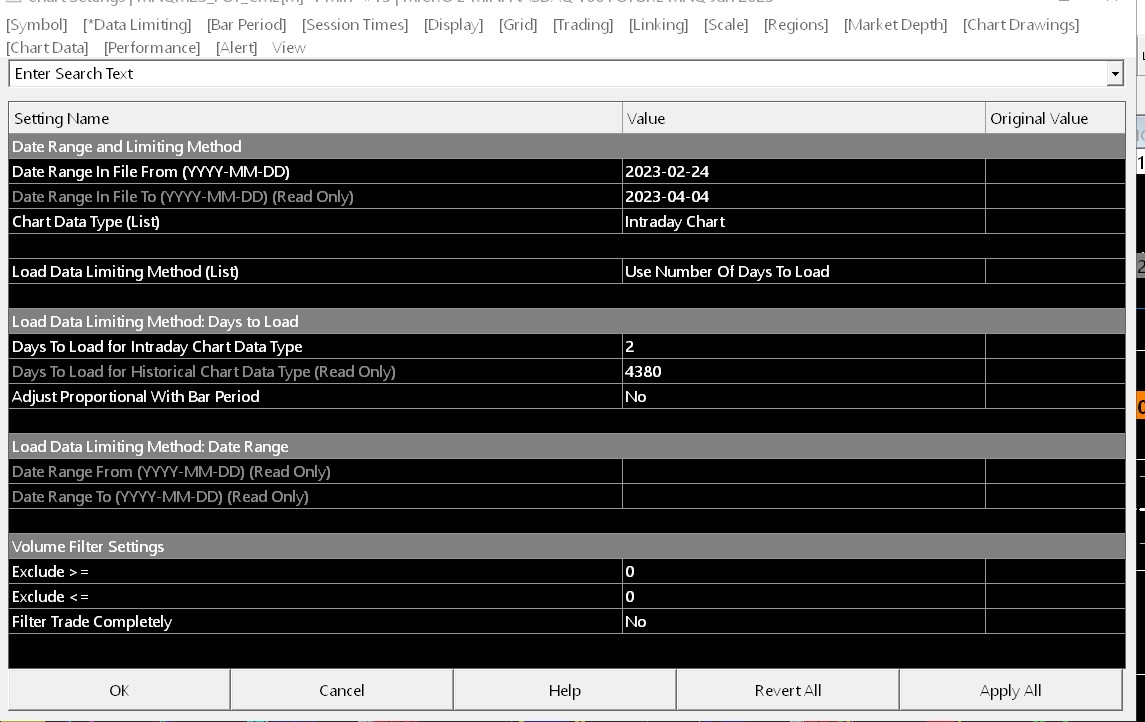Open the Alert settings tab

[x=237, y=48]
